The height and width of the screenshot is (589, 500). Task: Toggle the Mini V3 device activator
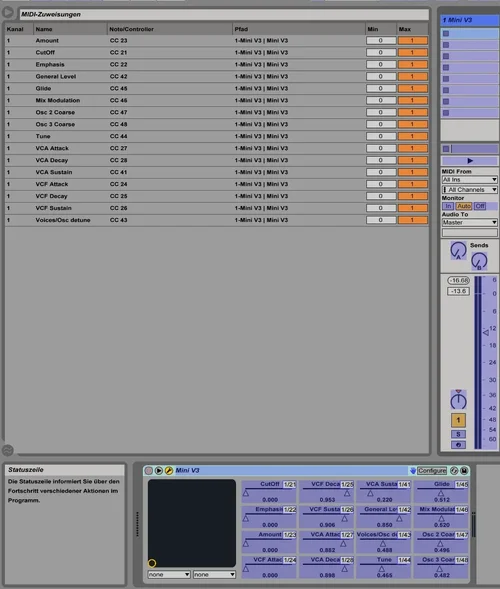(149, 470)
